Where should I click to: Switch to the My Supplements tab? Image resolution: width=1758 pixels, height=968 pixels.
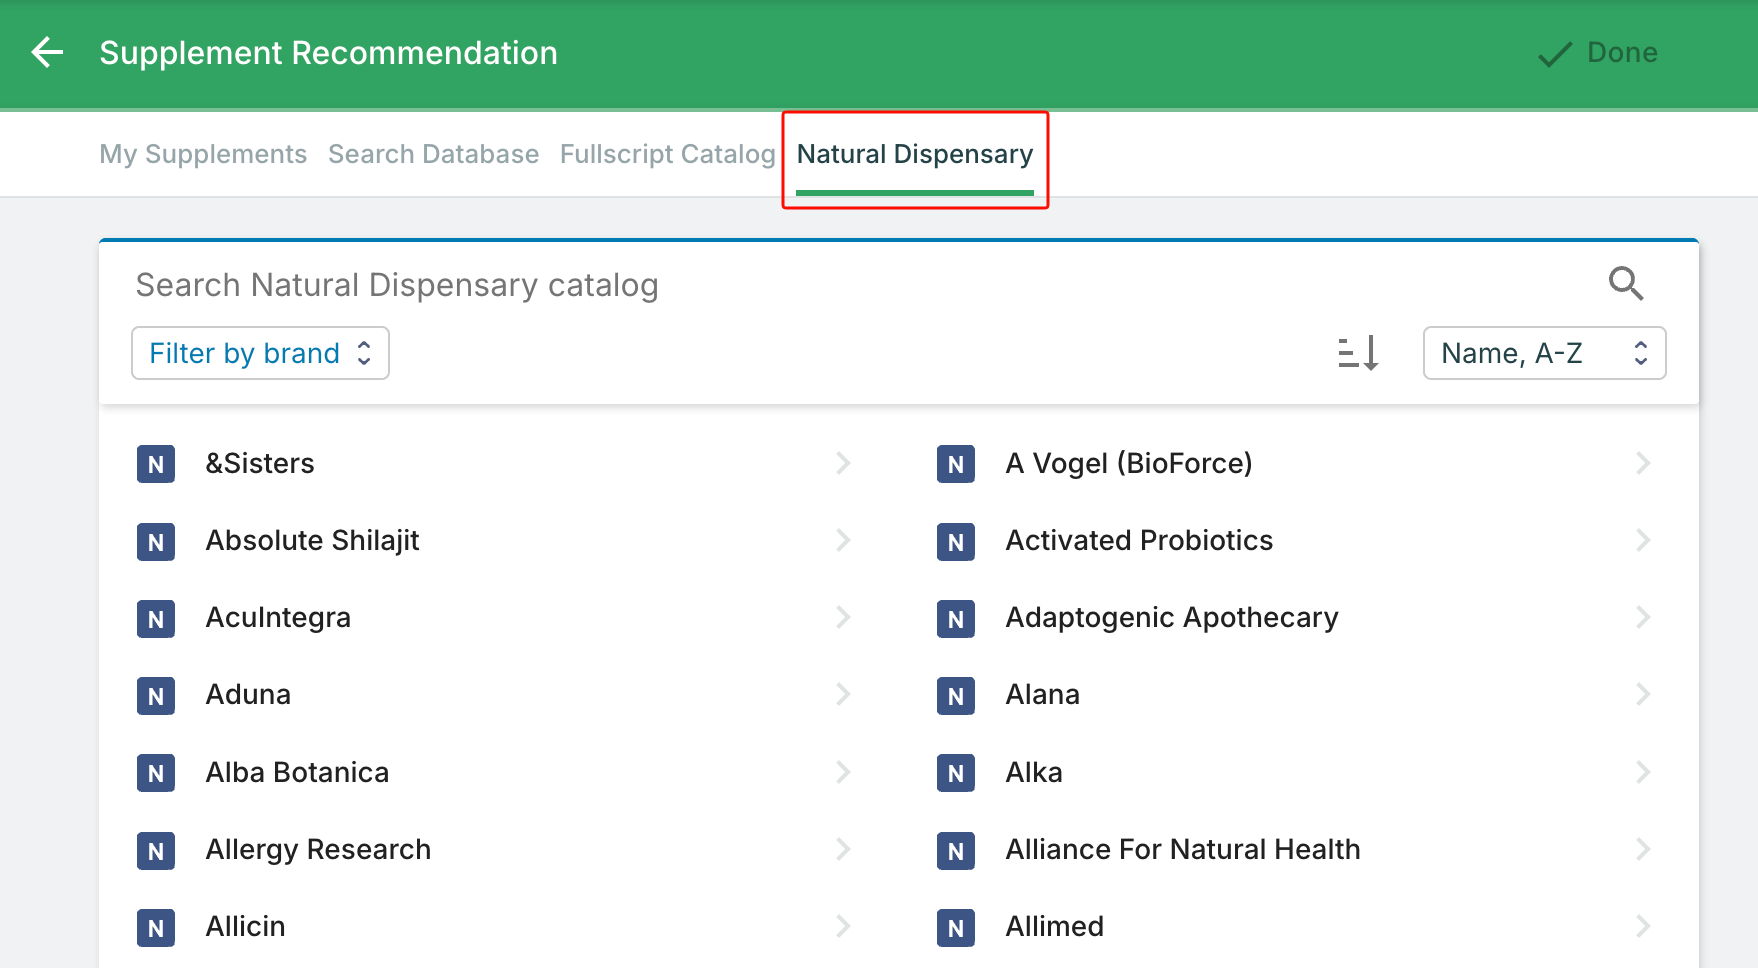203,154
